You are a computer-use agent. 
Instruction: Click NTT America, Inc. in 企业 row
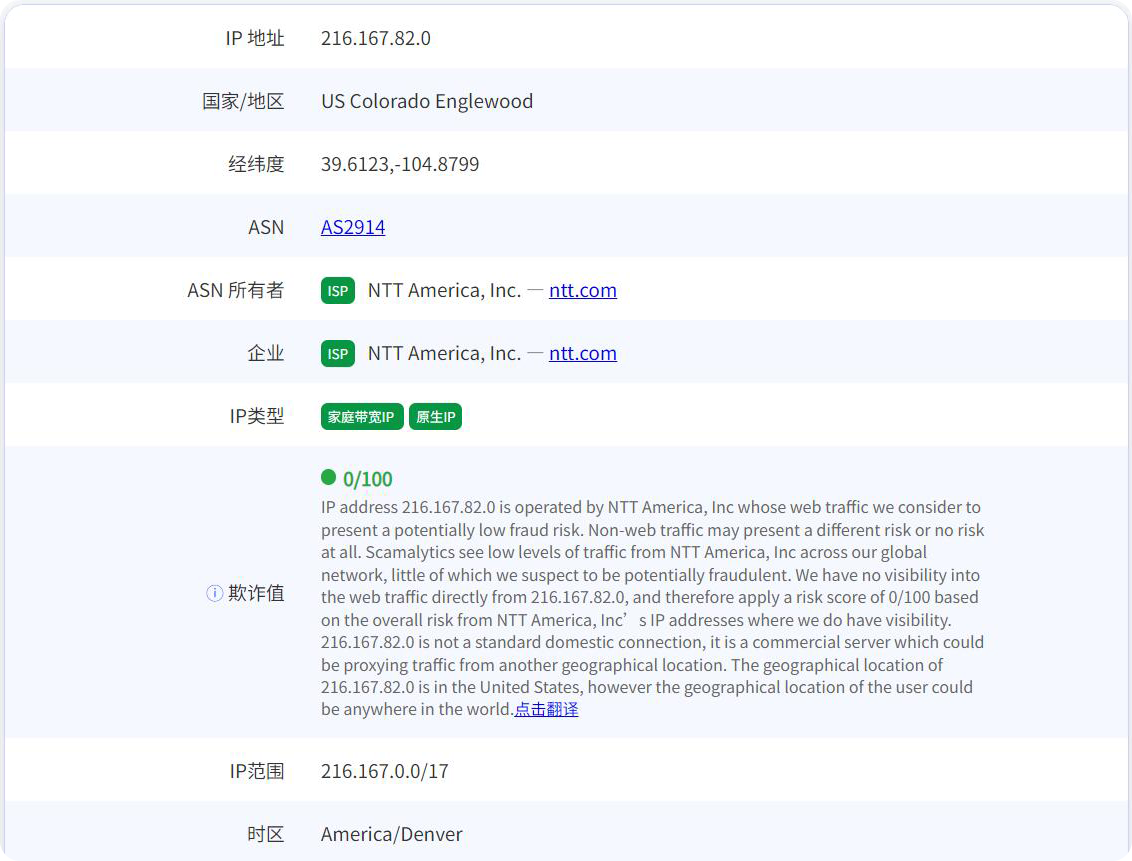[x=444, y=353]
